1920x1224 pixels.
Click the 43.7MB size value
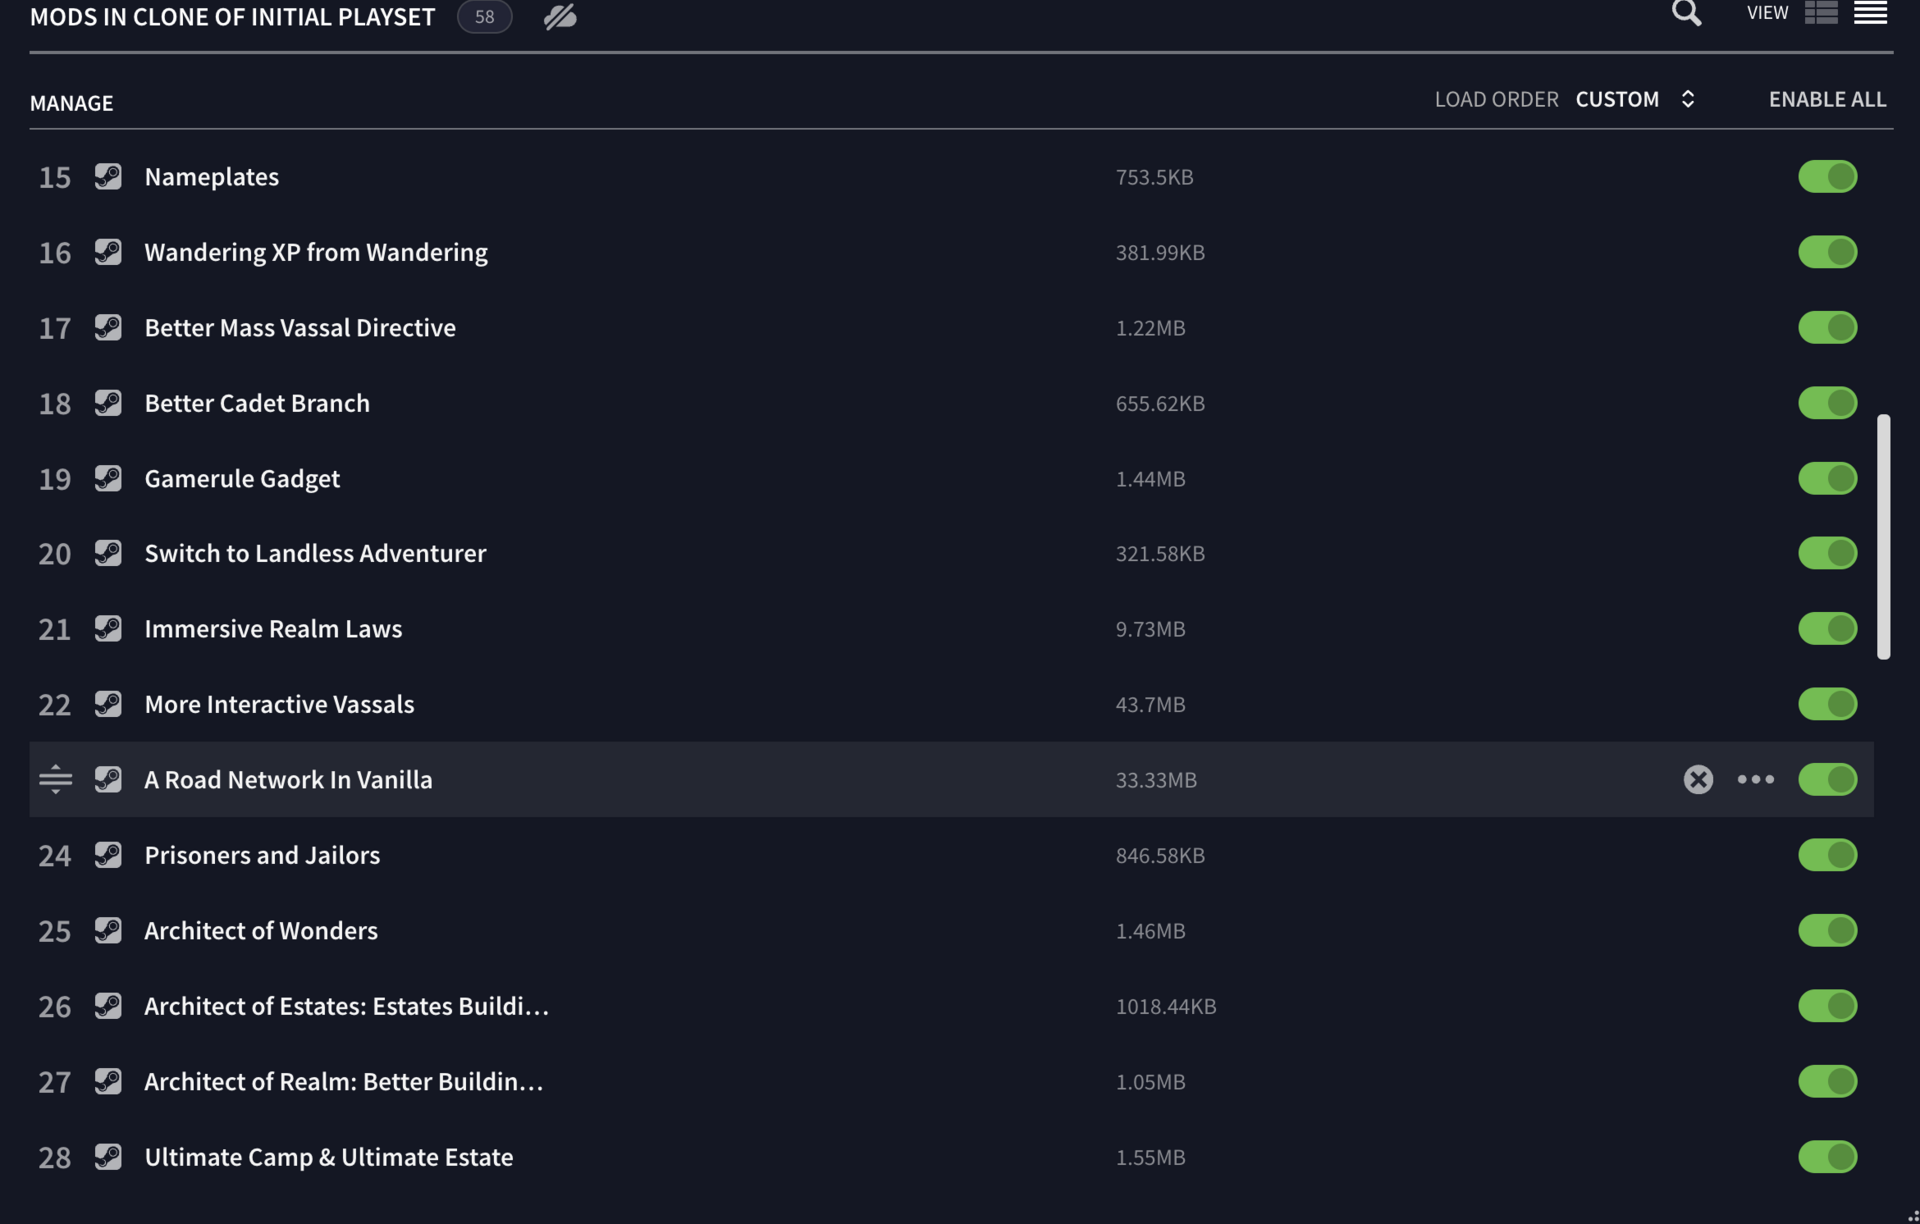(1150, 704)
